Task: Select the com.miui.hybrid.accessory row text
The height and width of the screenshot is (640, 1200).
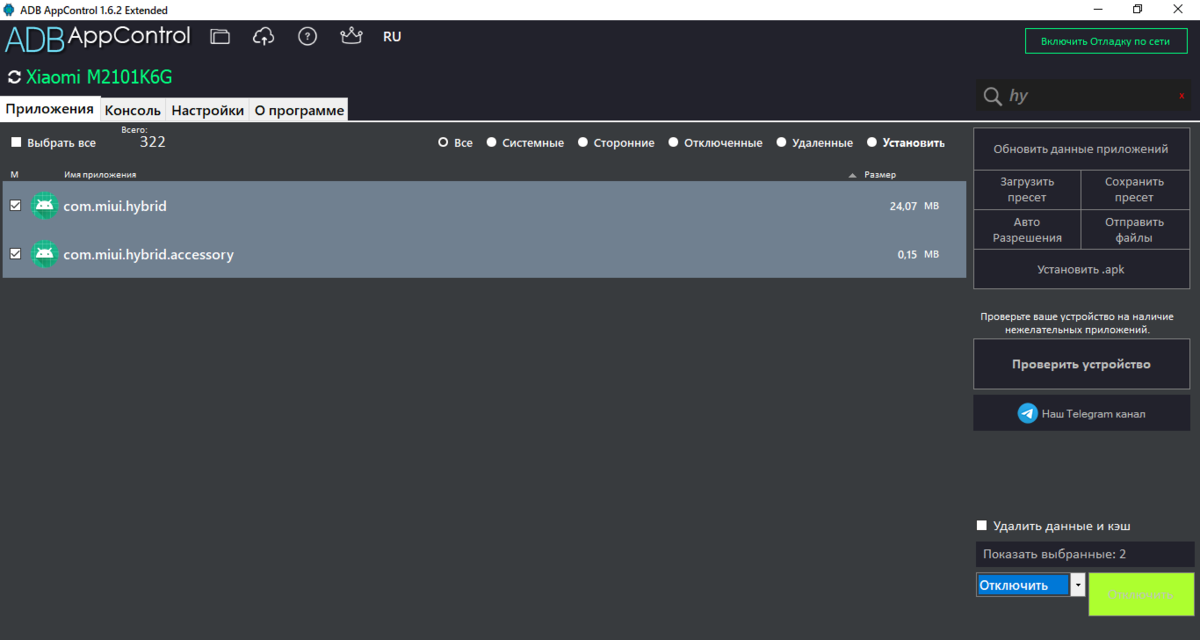Action: click(148, 254)
